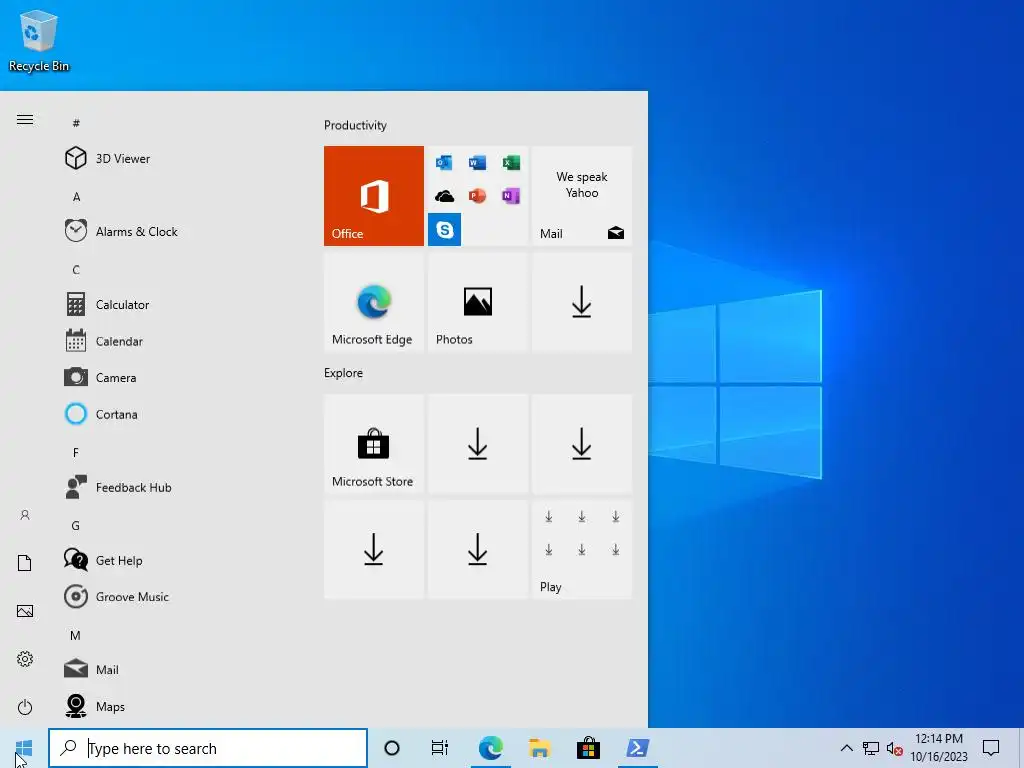The image size is (1024, 768).
Task: Open the network status tray icon
Action: point(871,748)
